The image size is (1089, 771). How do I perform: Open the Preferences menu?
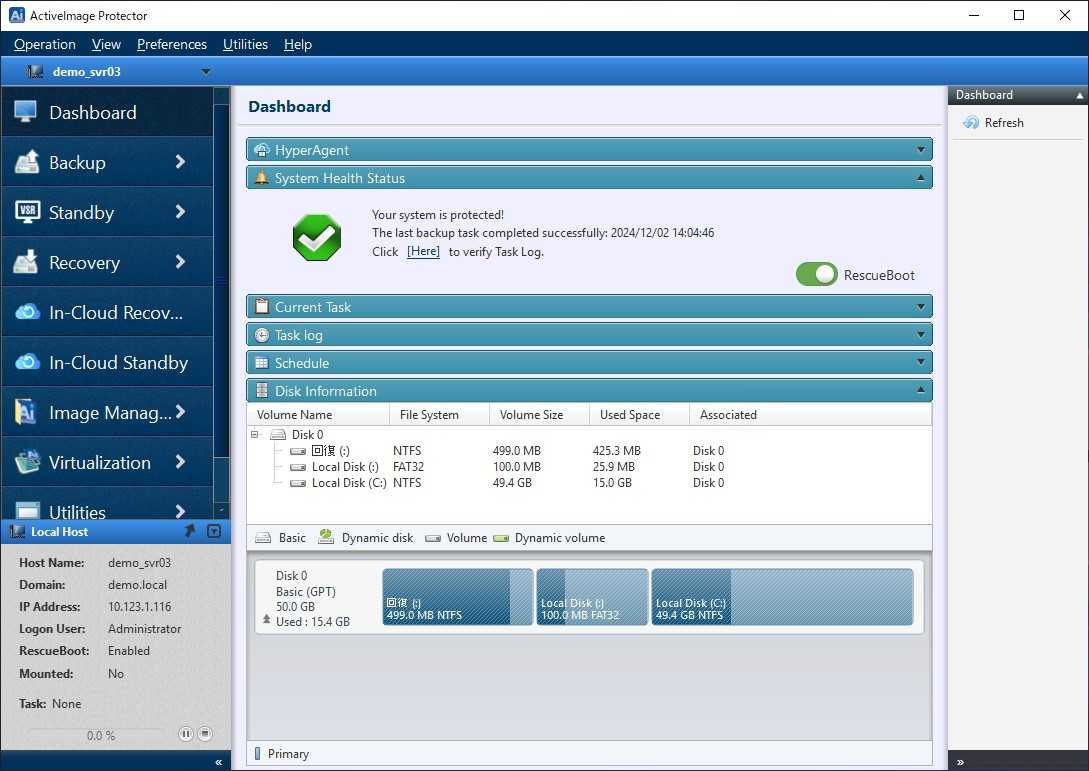171,44
